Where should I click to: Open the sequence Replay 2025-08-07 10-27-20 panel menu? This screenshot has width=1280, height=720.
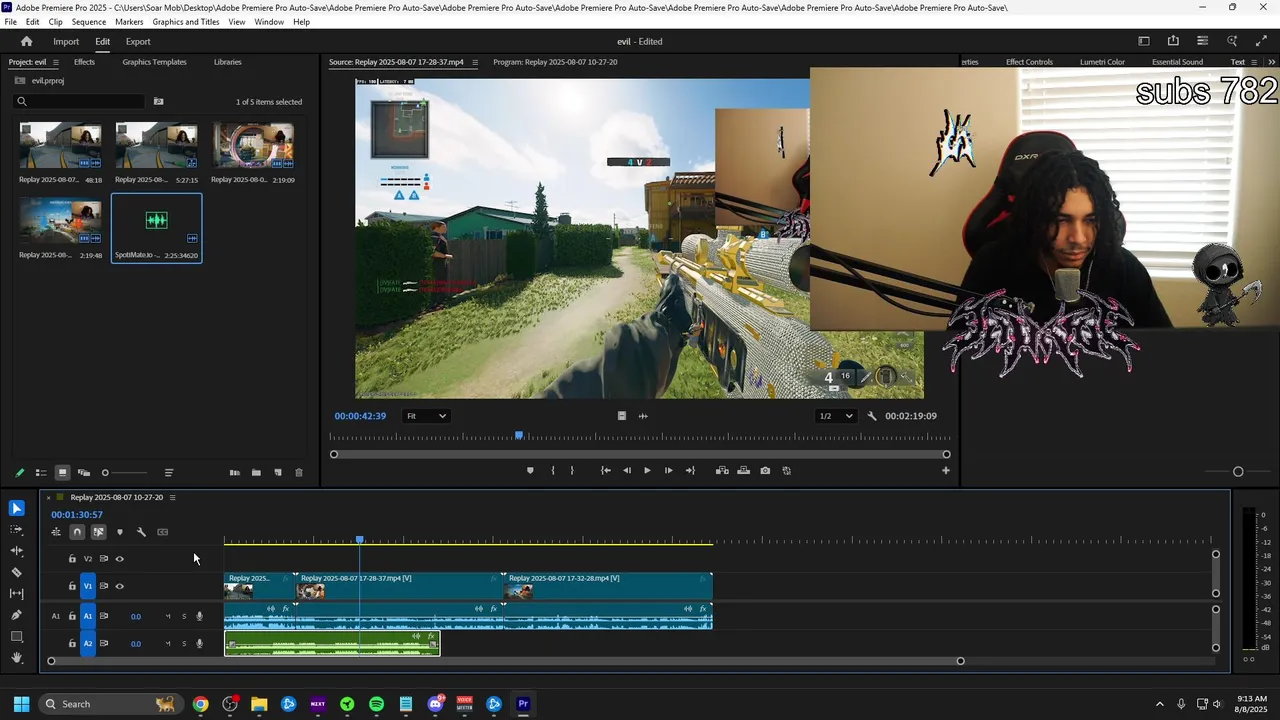click(x=172, y=497)
